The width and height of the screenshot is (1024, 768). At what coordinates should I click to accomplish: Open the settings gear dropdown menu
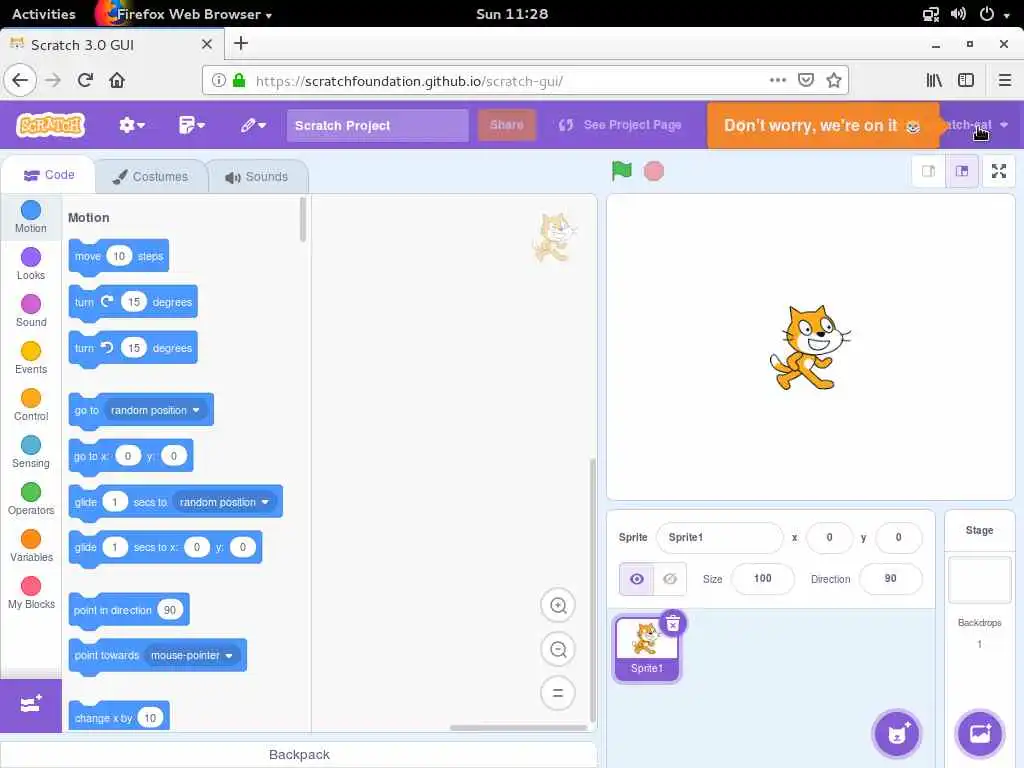pos(131,125)
